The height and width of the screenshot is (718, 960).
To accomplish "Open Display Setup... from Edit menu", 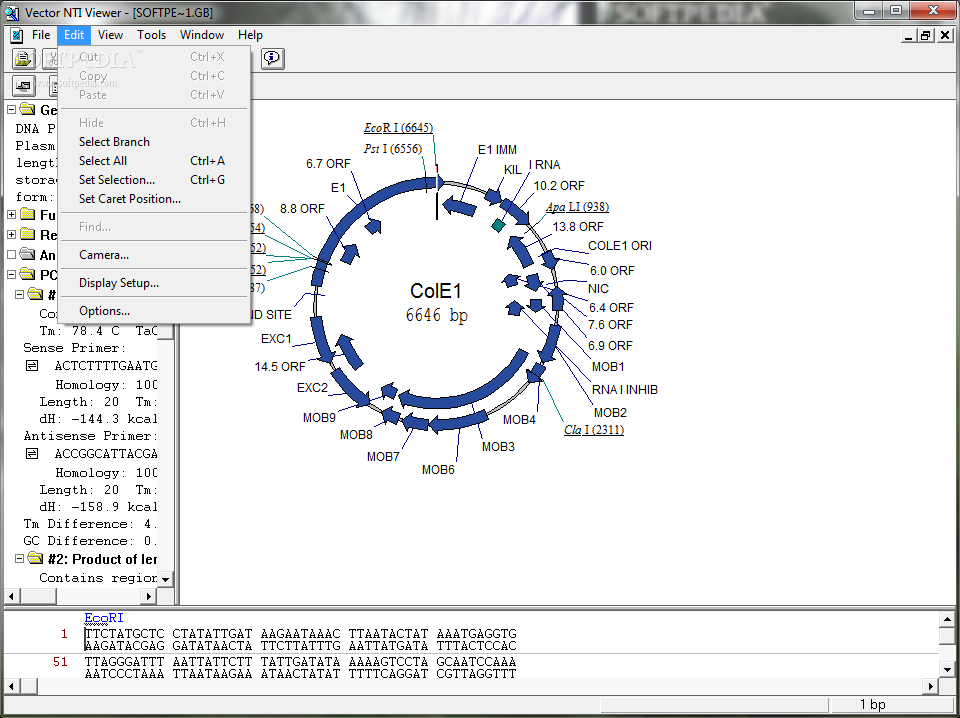I will pos(154,283).
